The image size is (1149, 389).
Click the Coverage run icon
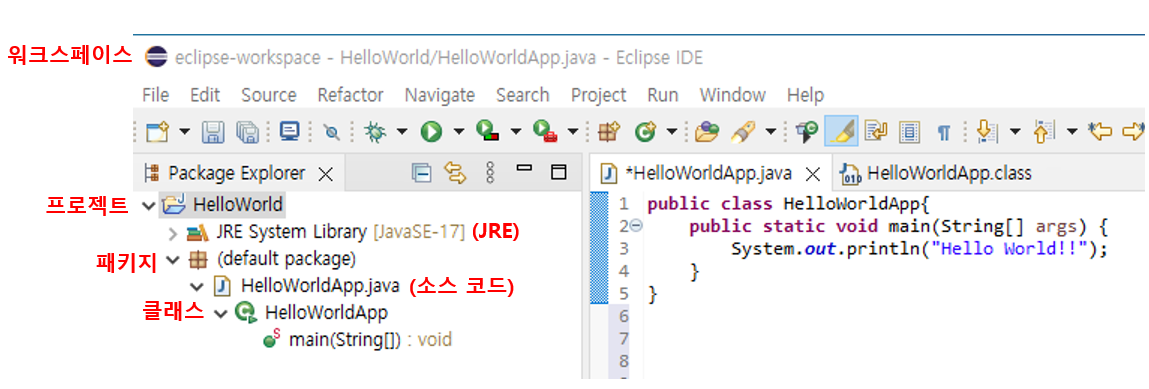pos(488,132)
